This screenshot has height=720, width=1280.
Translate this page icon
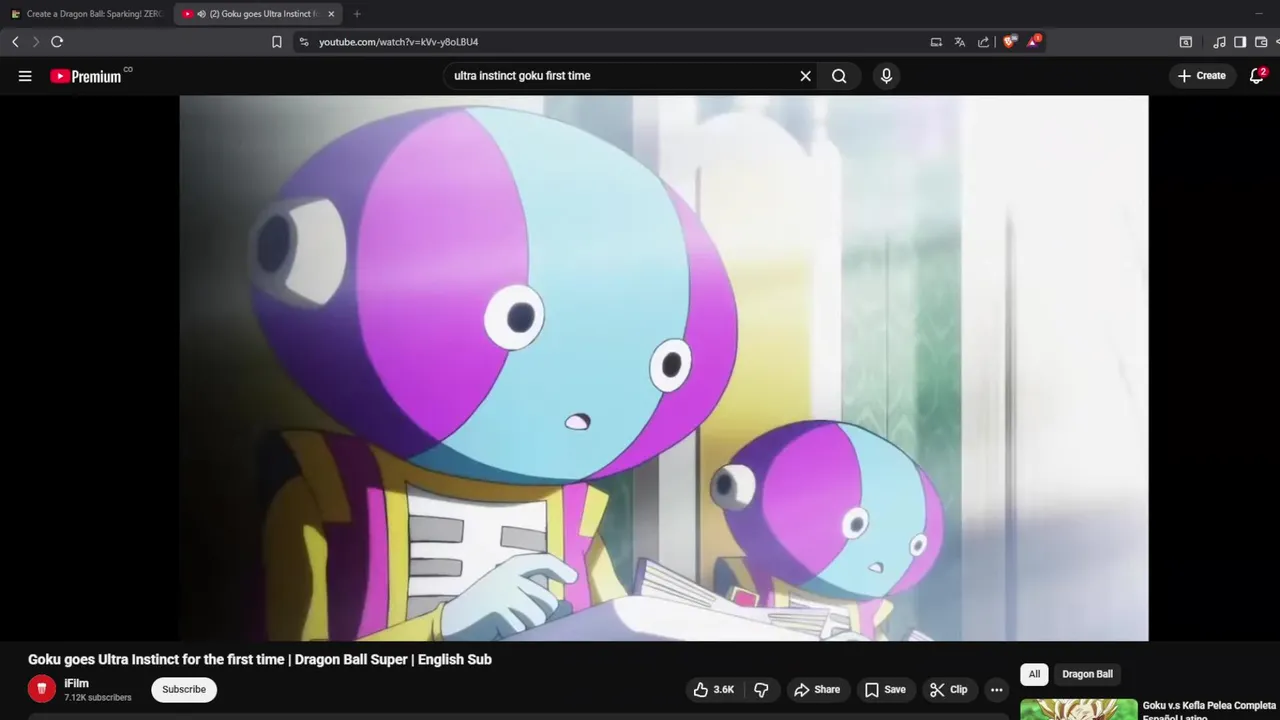[x=960, y=42]
